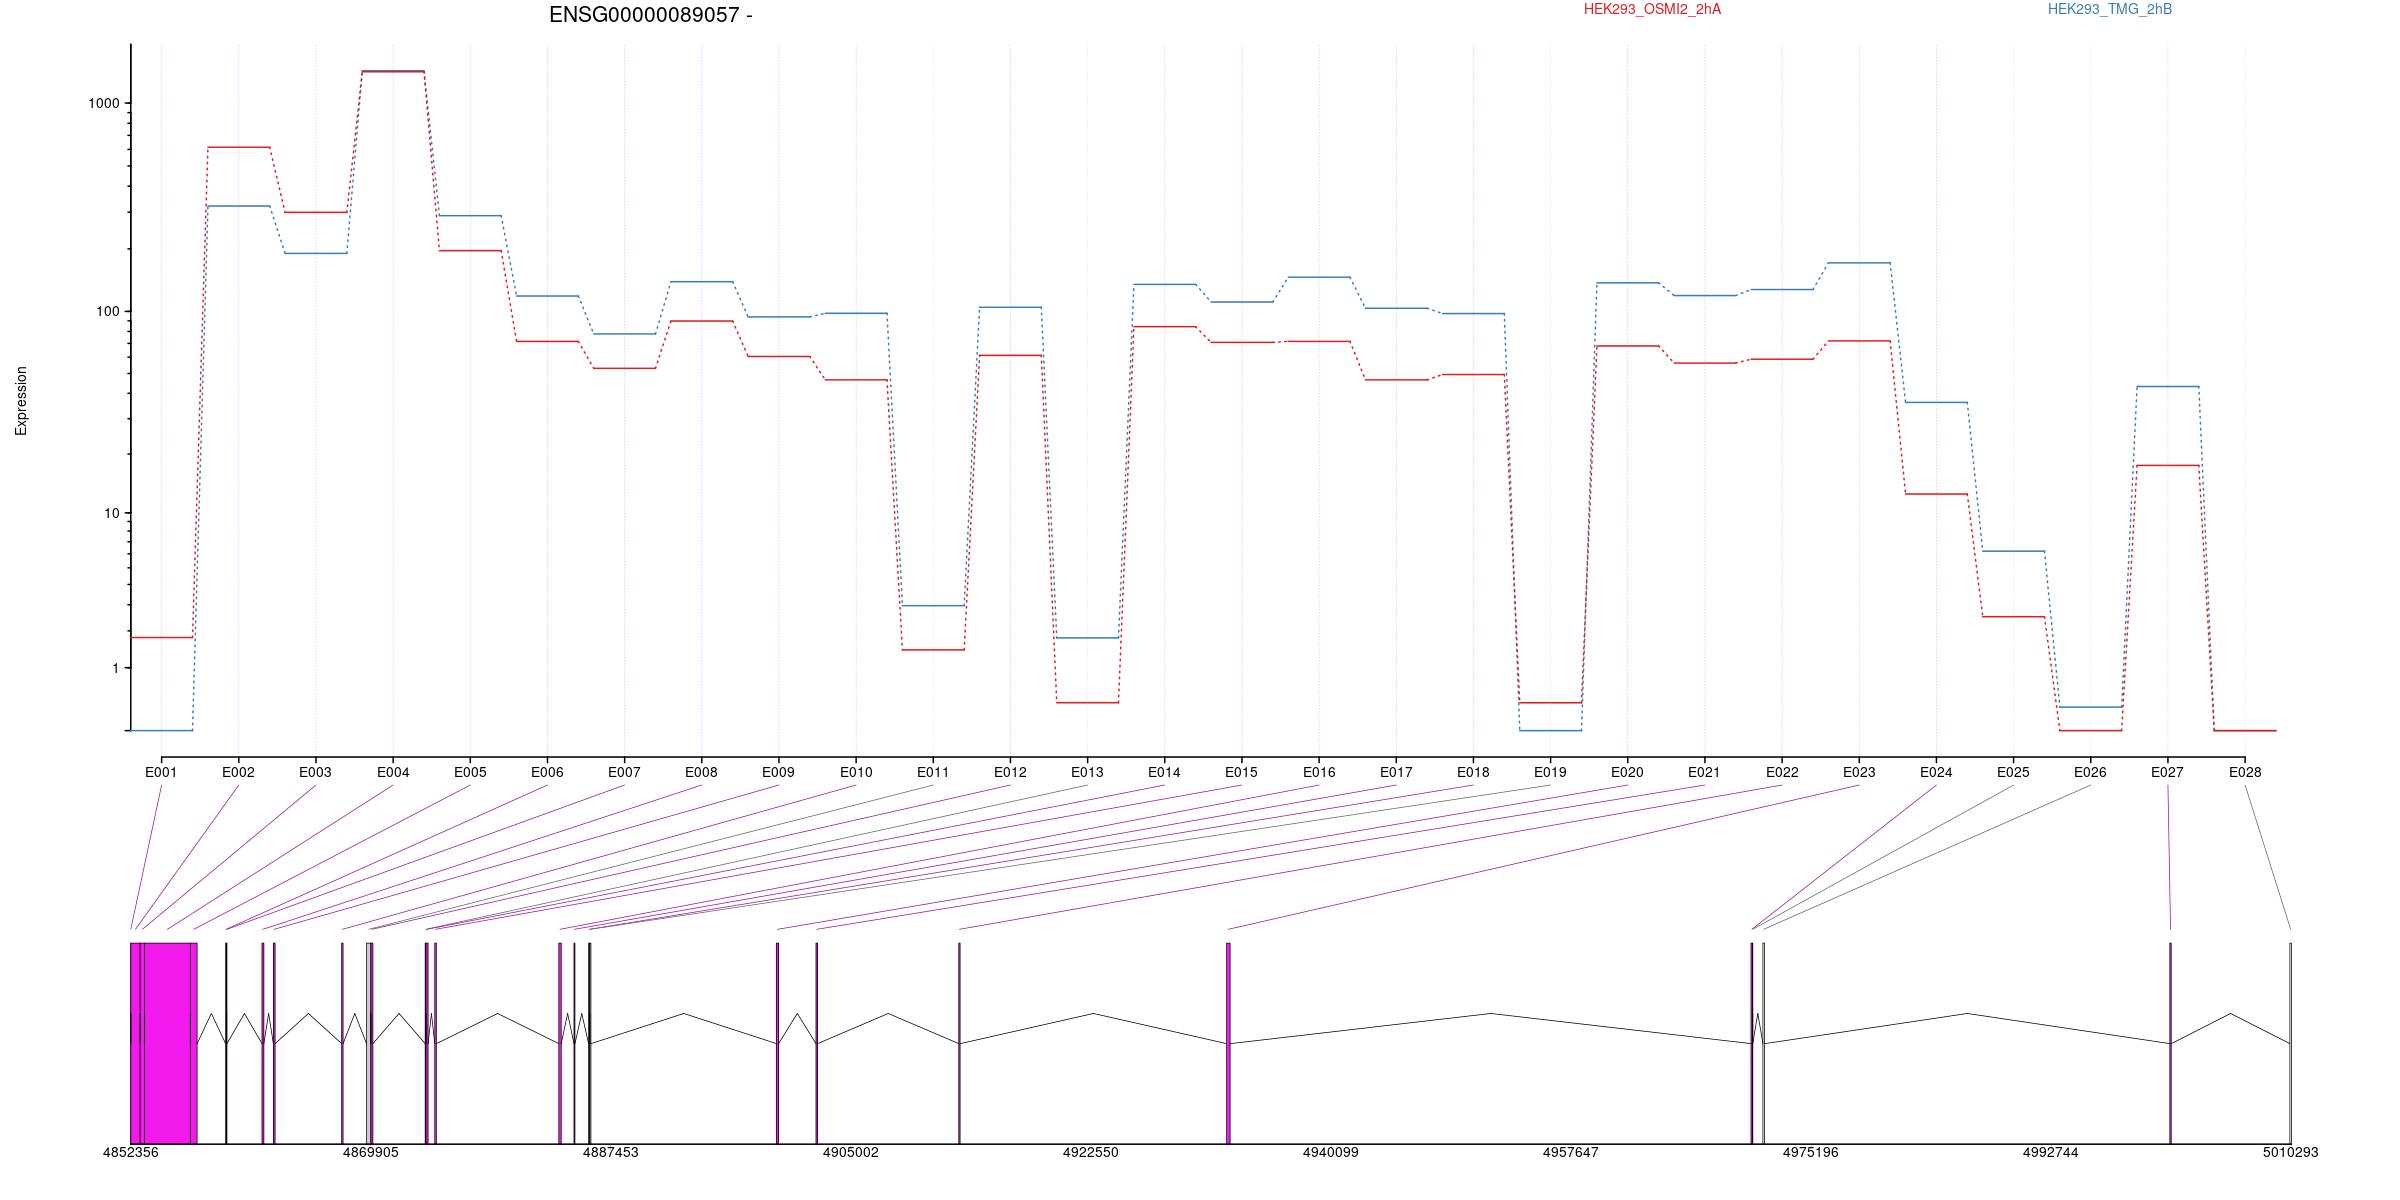Select exon label E022
The height and width of the screenshot is (1200, 2400).
pyautogui.click(x=1782, y=772)
